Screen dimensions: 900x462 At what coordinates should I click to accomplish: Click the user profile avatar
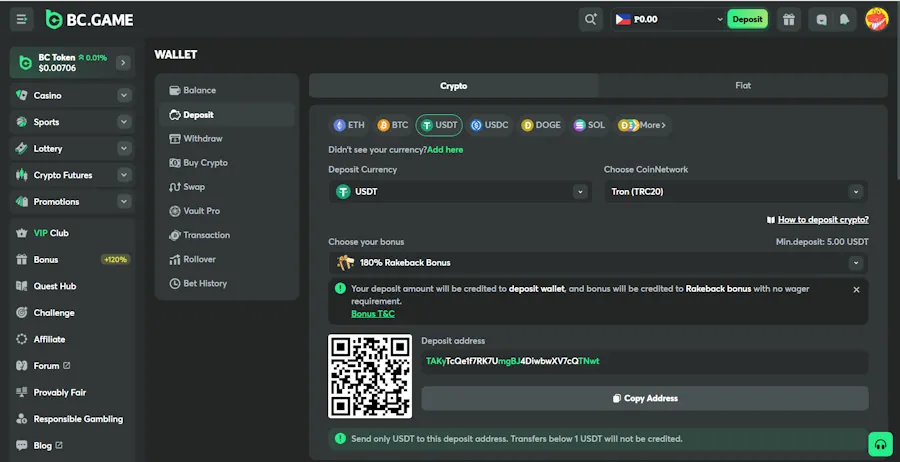pyautogui.click(x=876, y=19)
